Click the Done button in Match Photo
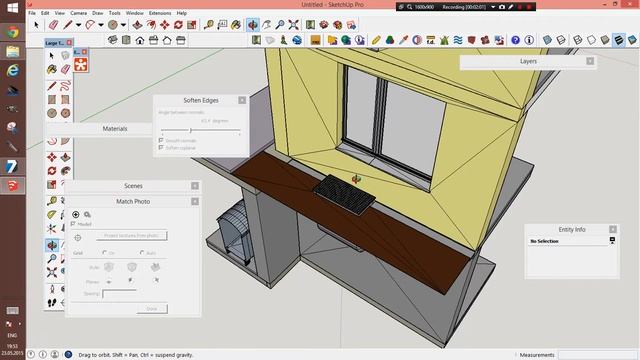 [x=152, y=309]
